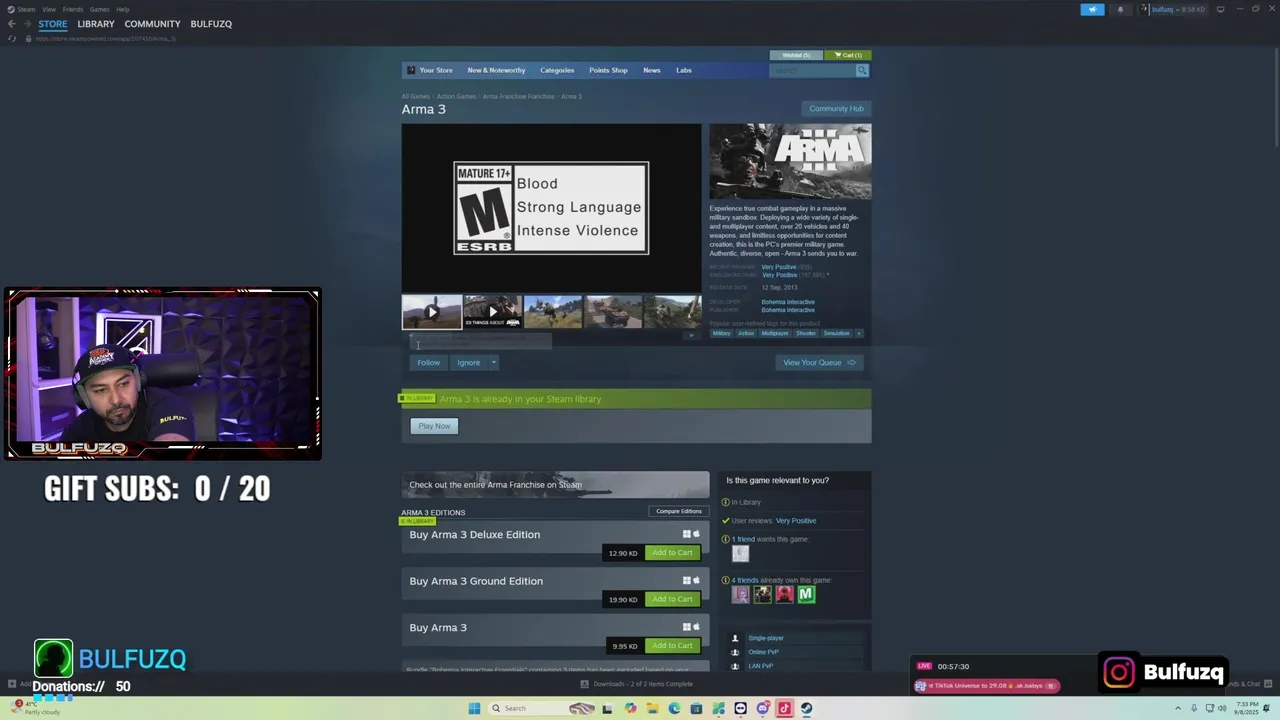Open the Steam menu in title bar
This screenshot has height=720, width=1280.
26,9
